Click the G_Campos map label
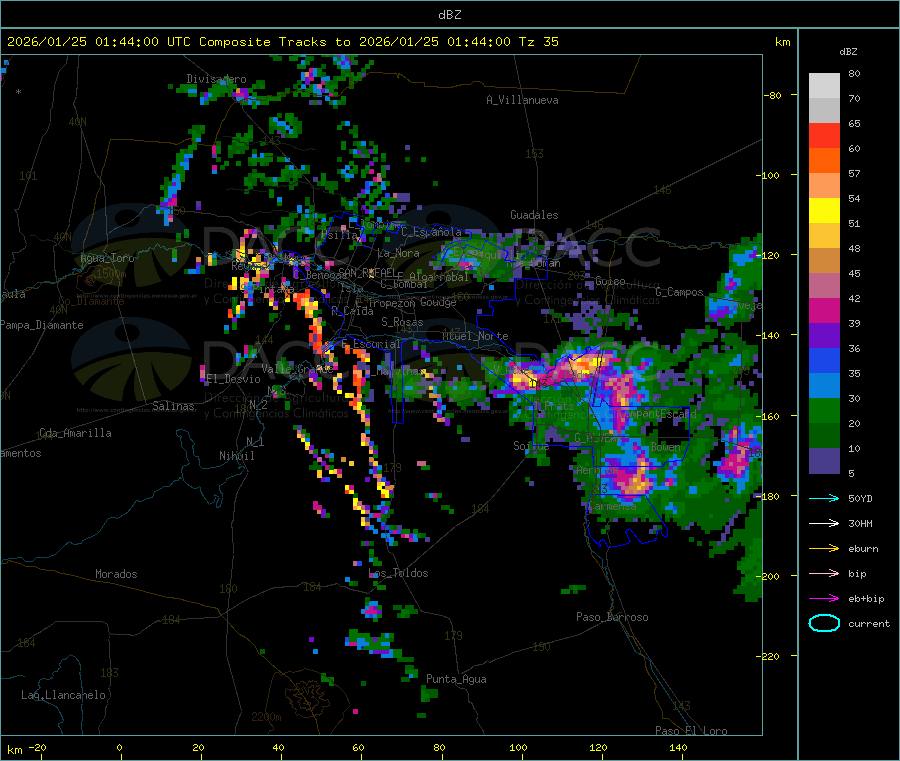Screen dimensions: 900x761 coord(680,292)
